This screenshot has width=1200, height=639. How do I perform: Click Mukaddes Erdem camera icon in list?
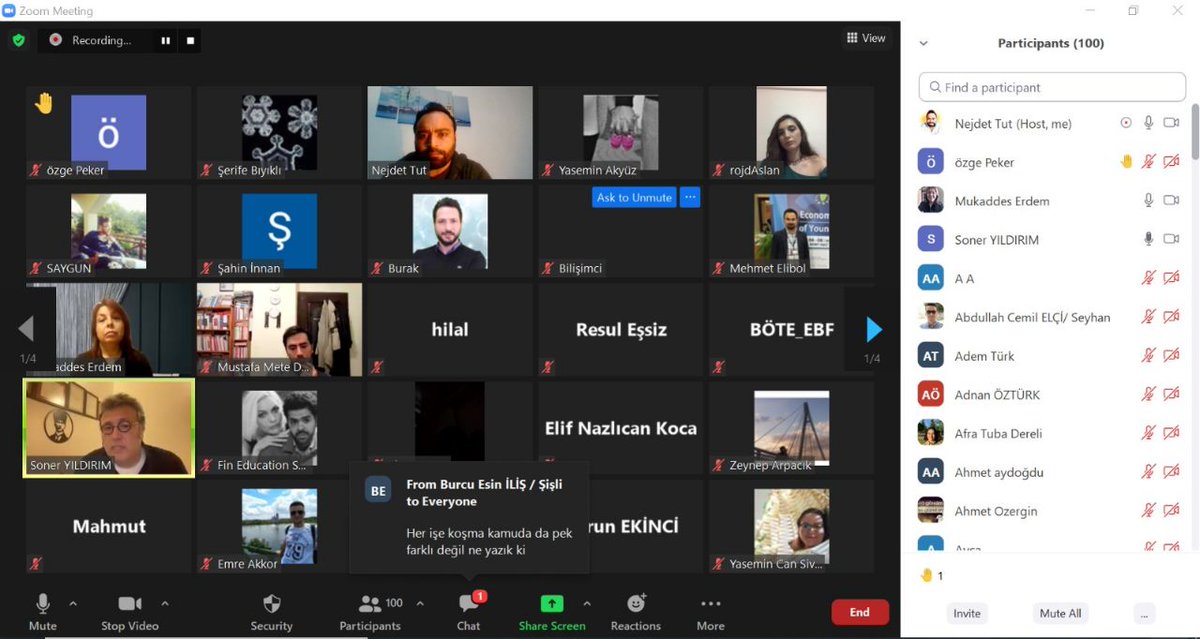click(x=1172, y=200)
